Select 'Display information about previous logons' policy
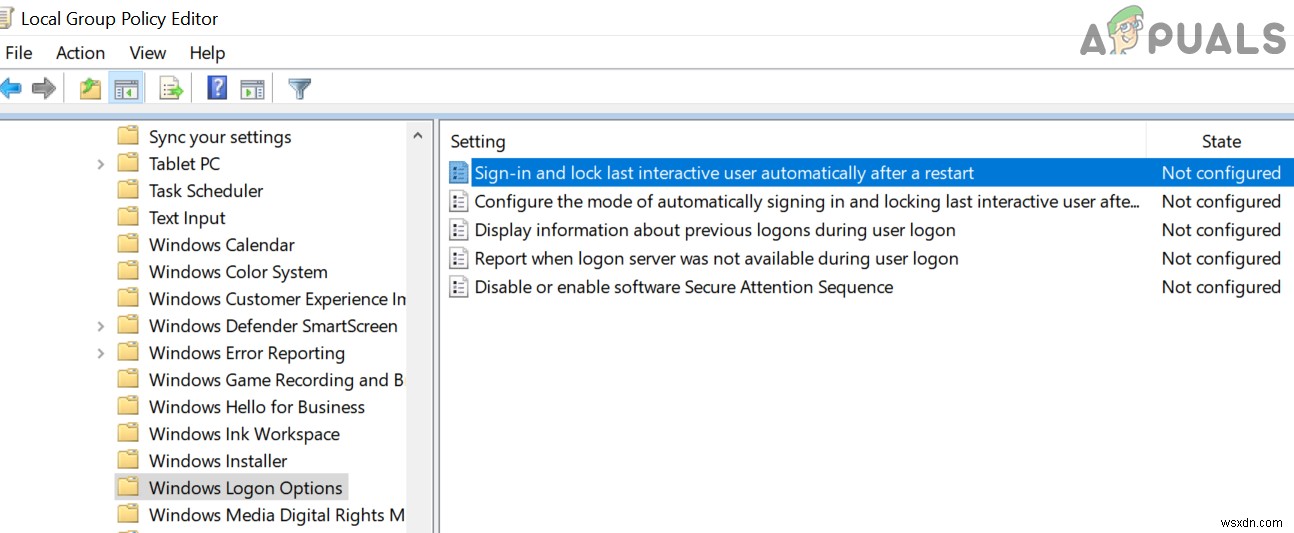 (x=714, y=230)
